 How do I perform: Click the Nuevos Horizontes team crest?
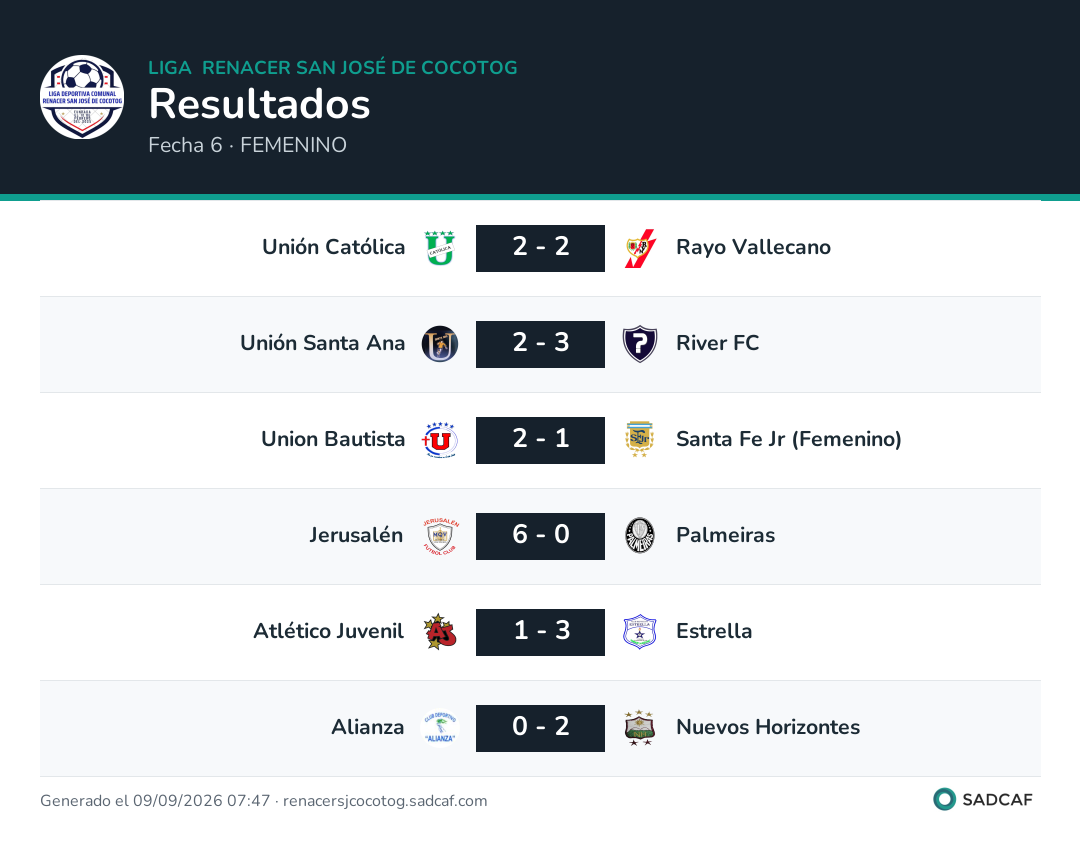640,728
